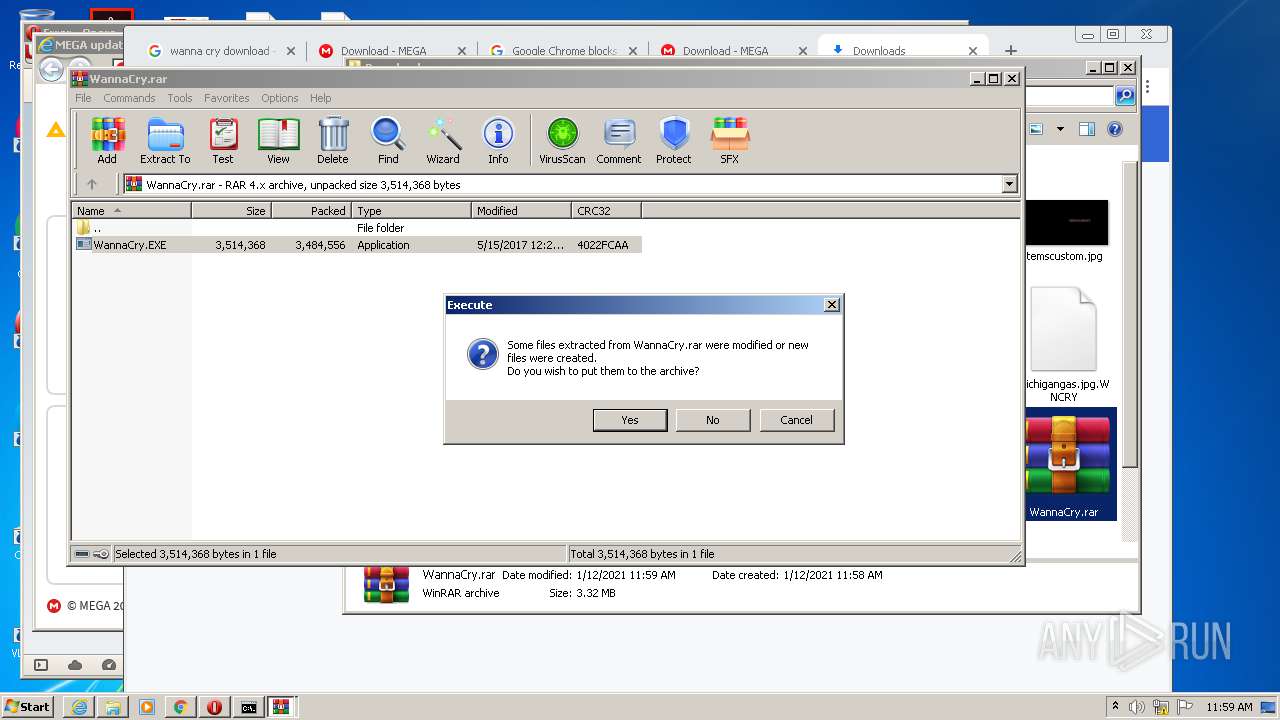
Task: Open Chrome from the taskbar
Action: 180,707
